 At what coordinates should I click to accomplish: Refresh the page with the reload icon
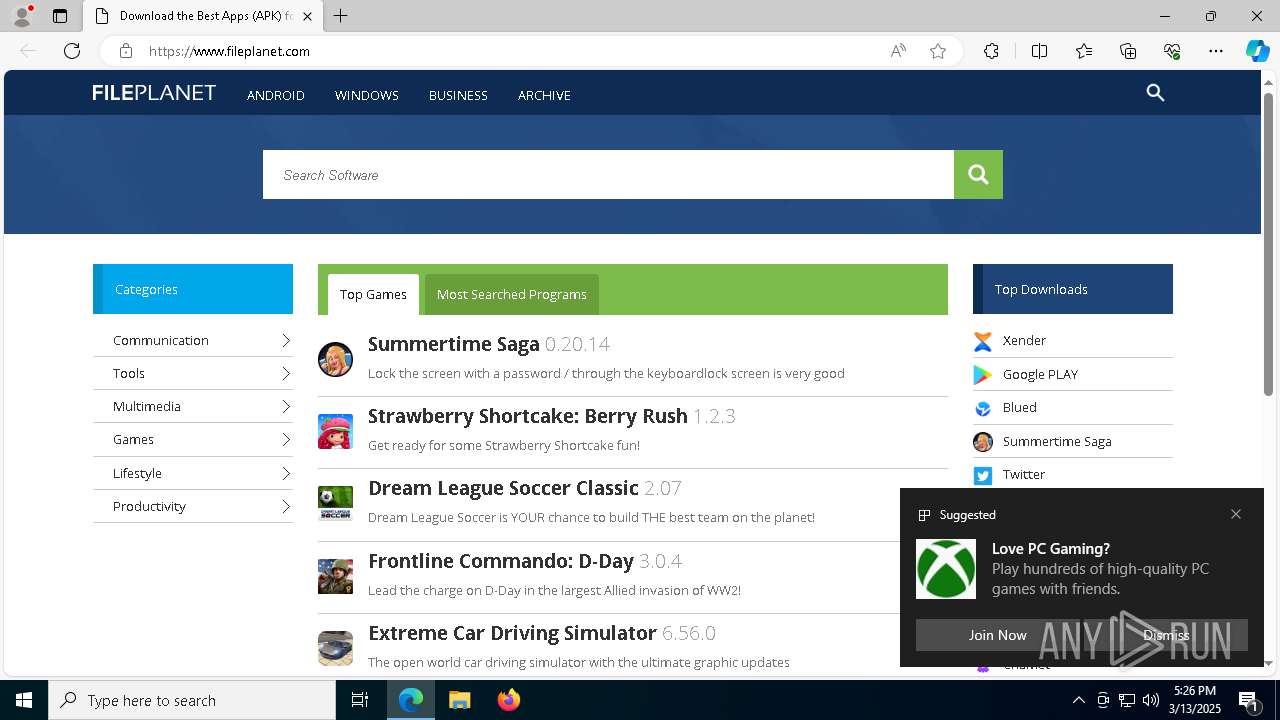[72, 51]
